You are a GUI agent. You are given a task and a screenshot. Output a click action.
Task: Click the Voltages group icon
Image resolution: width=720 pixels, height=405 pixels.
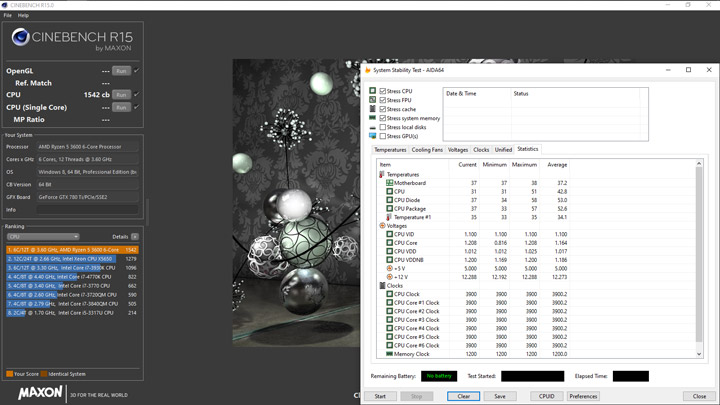click(x=382, y=226)
